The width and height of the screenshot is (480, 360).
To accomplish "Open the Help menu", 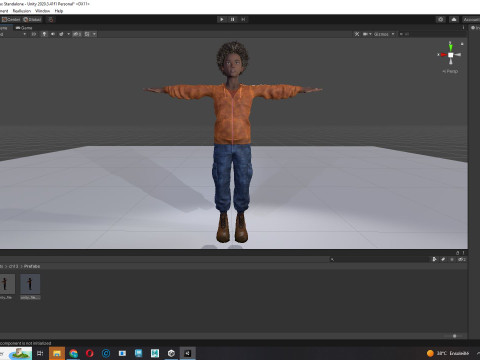I will pyautogui.click(x=59, y=11).
